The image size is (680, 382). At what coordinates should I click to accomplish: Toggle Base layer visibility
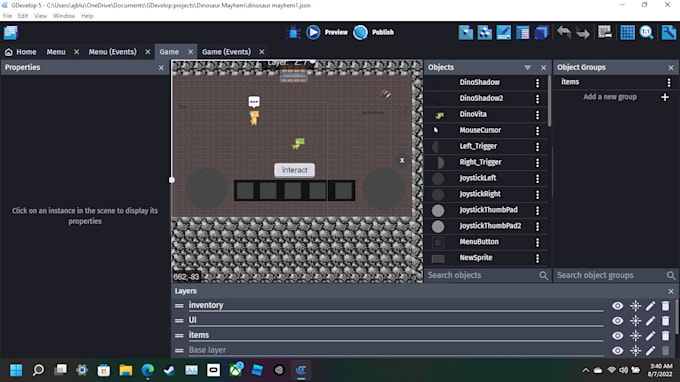[x=618, y=350]
